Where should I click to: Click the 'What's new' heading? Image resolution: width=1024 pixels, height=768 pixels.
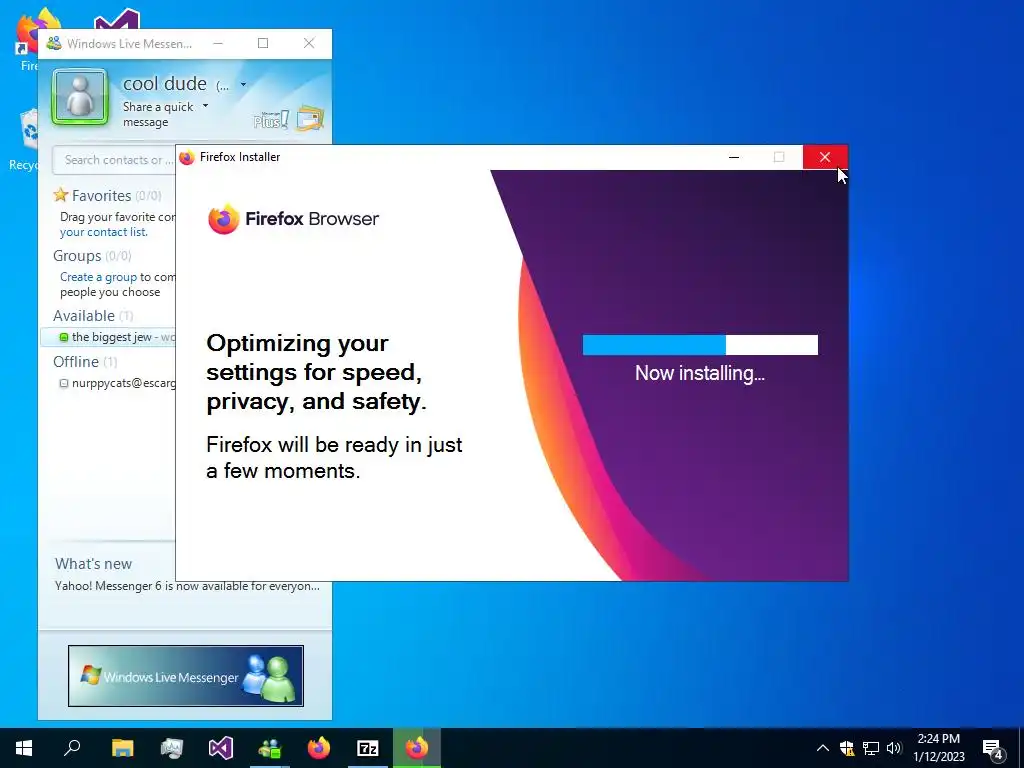93,564
